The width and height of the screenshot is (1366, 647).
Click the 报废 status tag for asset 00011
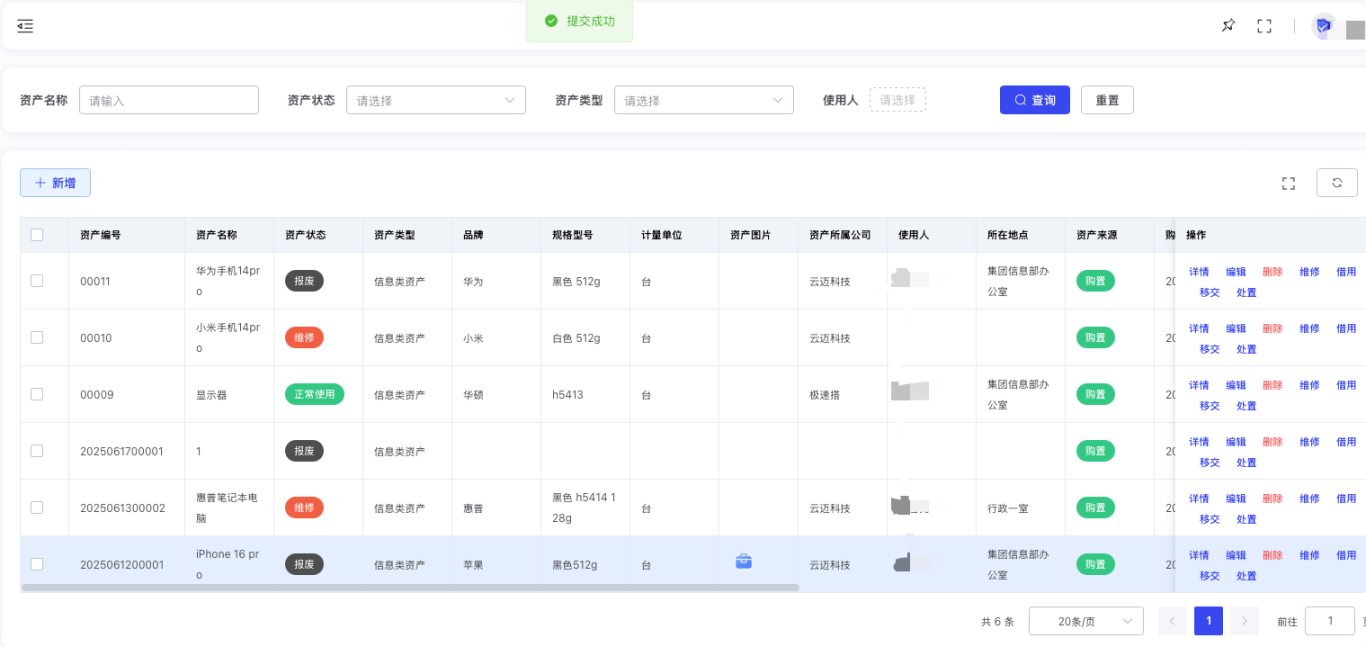click(304, 281)
